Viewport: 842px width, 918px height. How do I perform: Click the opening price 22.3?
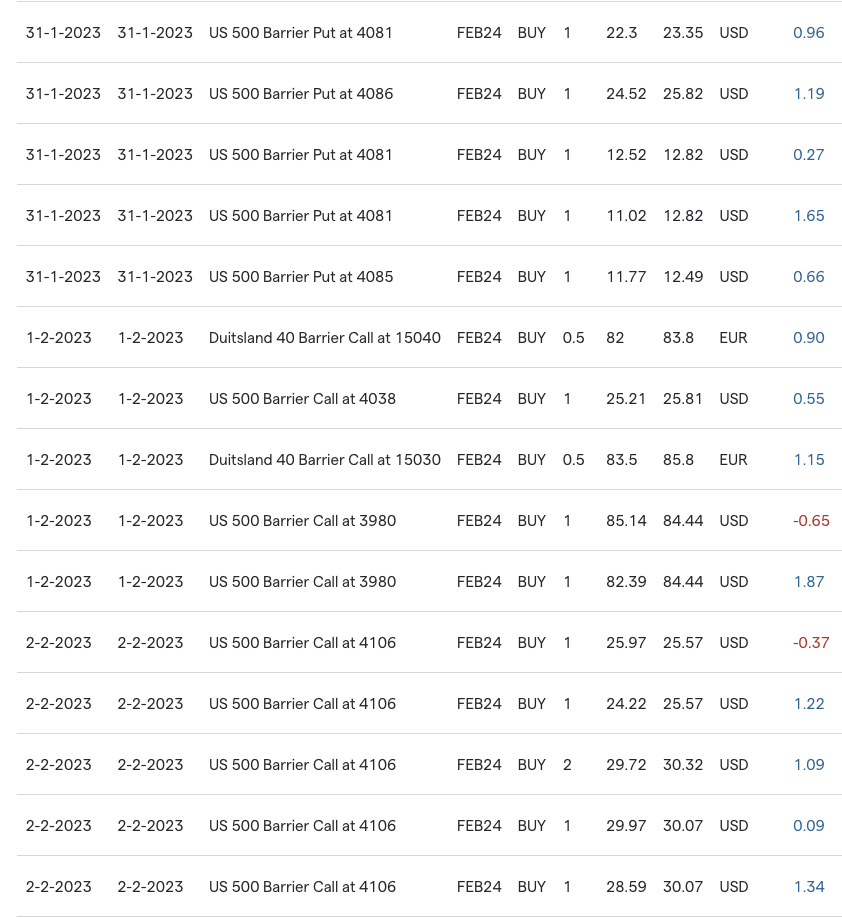621,33
